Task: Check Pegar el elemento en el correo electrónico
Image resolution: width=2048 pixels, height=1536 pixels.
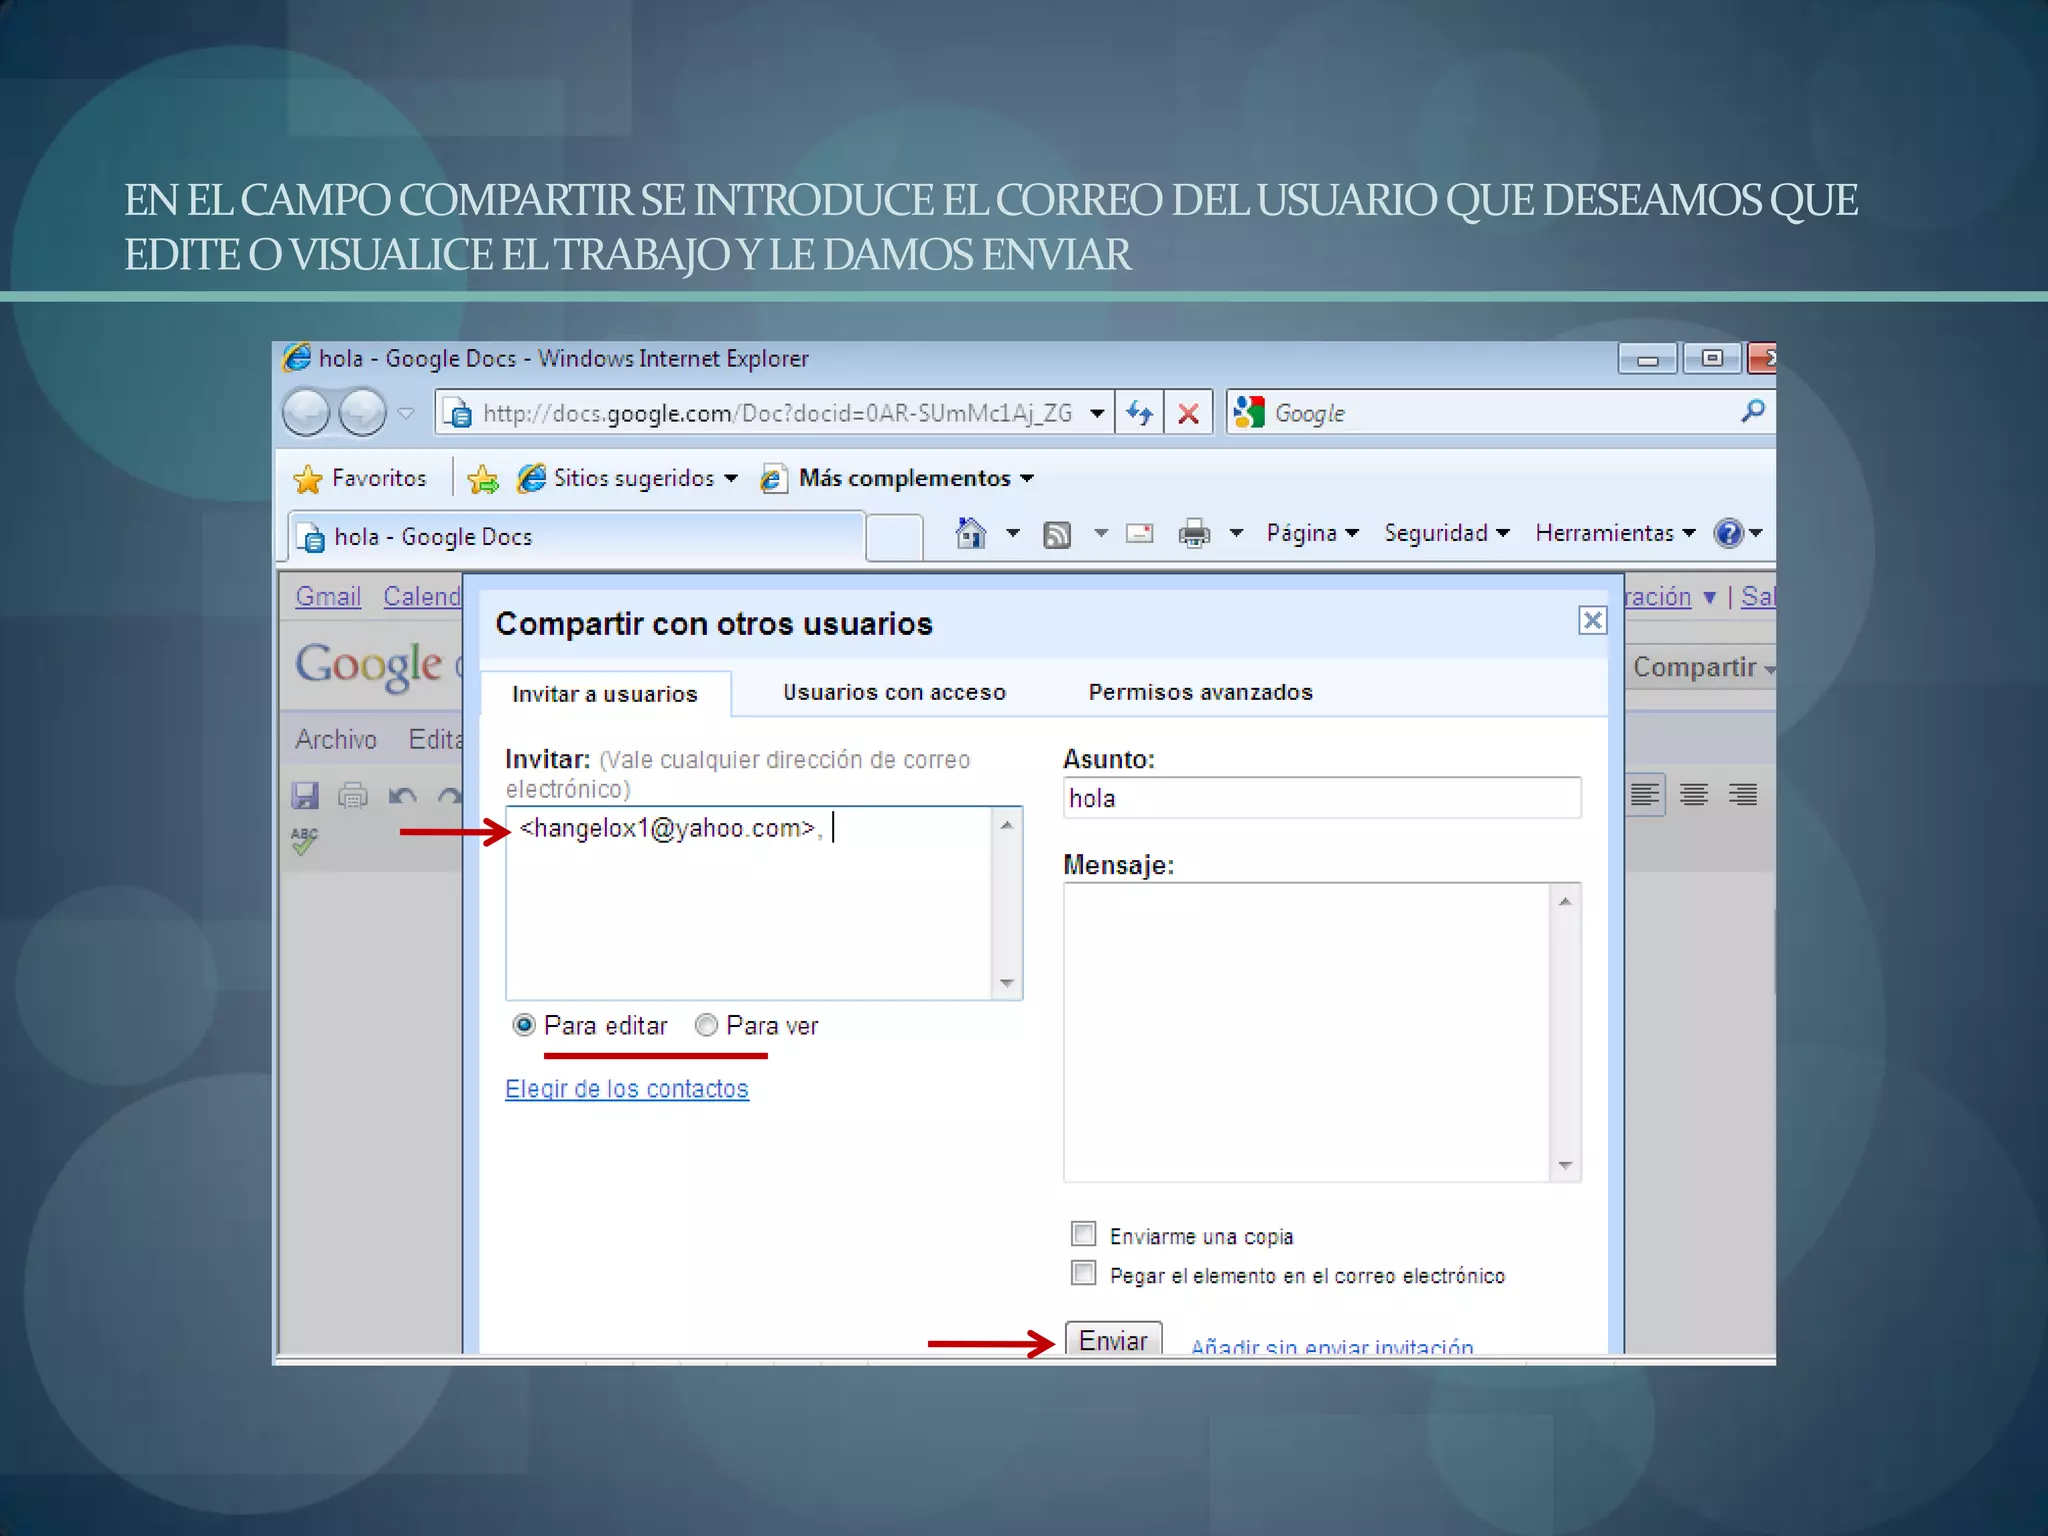Action: tap(1083, 1273)
